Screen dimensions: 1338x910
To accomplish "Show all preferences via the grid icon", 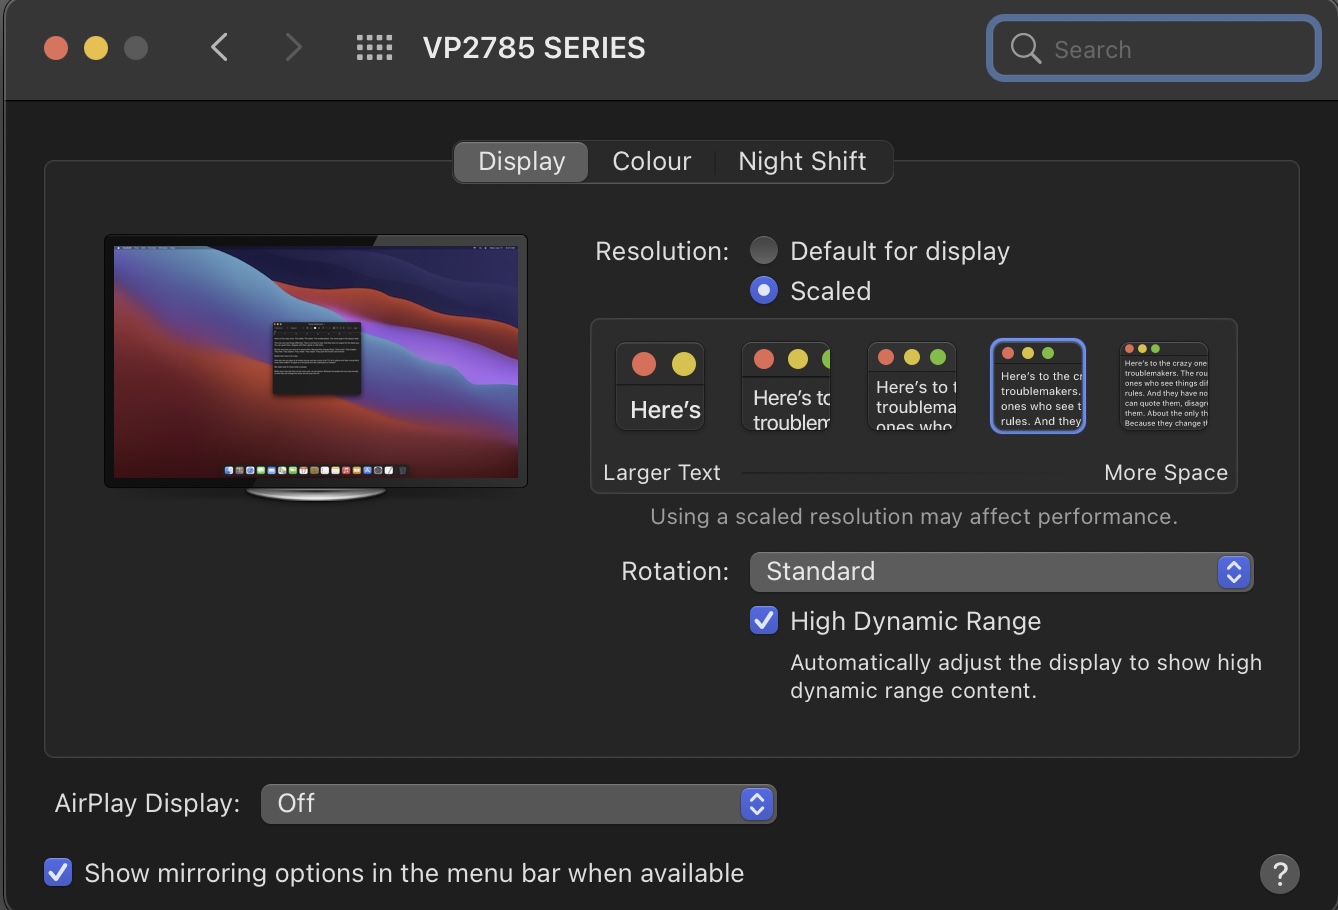I will click(375, 47).
